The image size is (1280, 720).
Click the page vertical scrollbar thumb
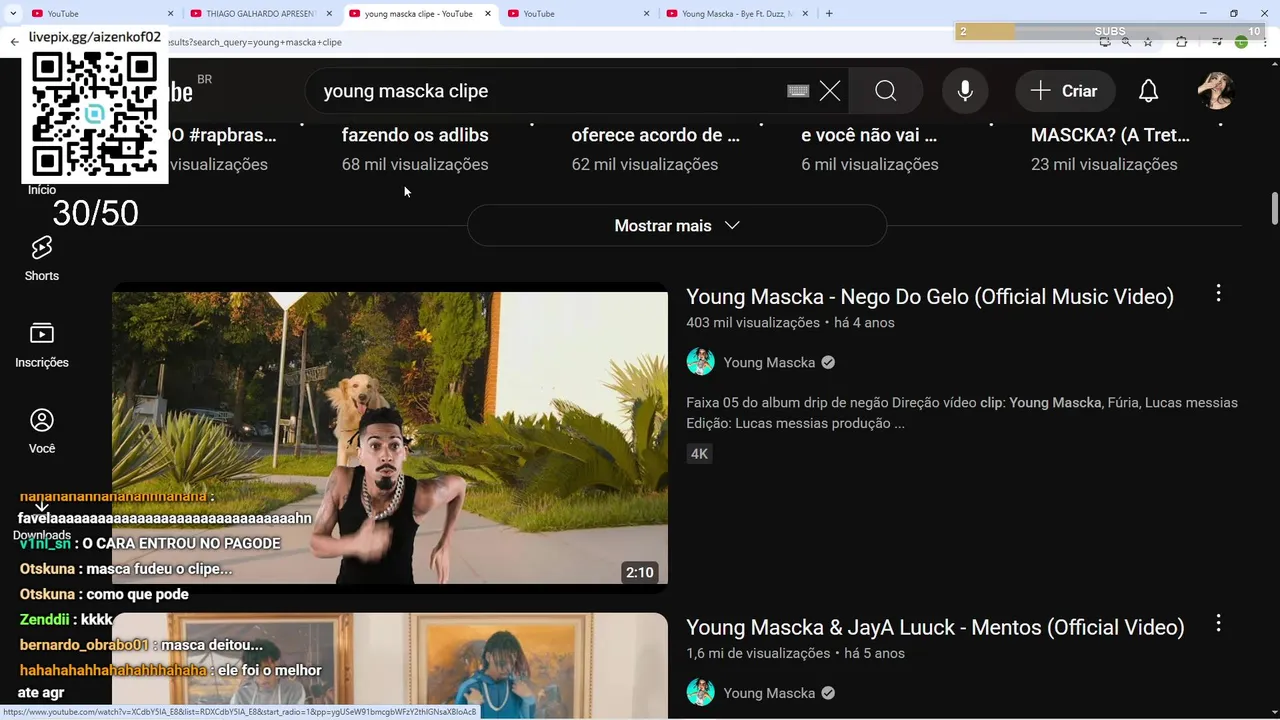coord(1275,208)
